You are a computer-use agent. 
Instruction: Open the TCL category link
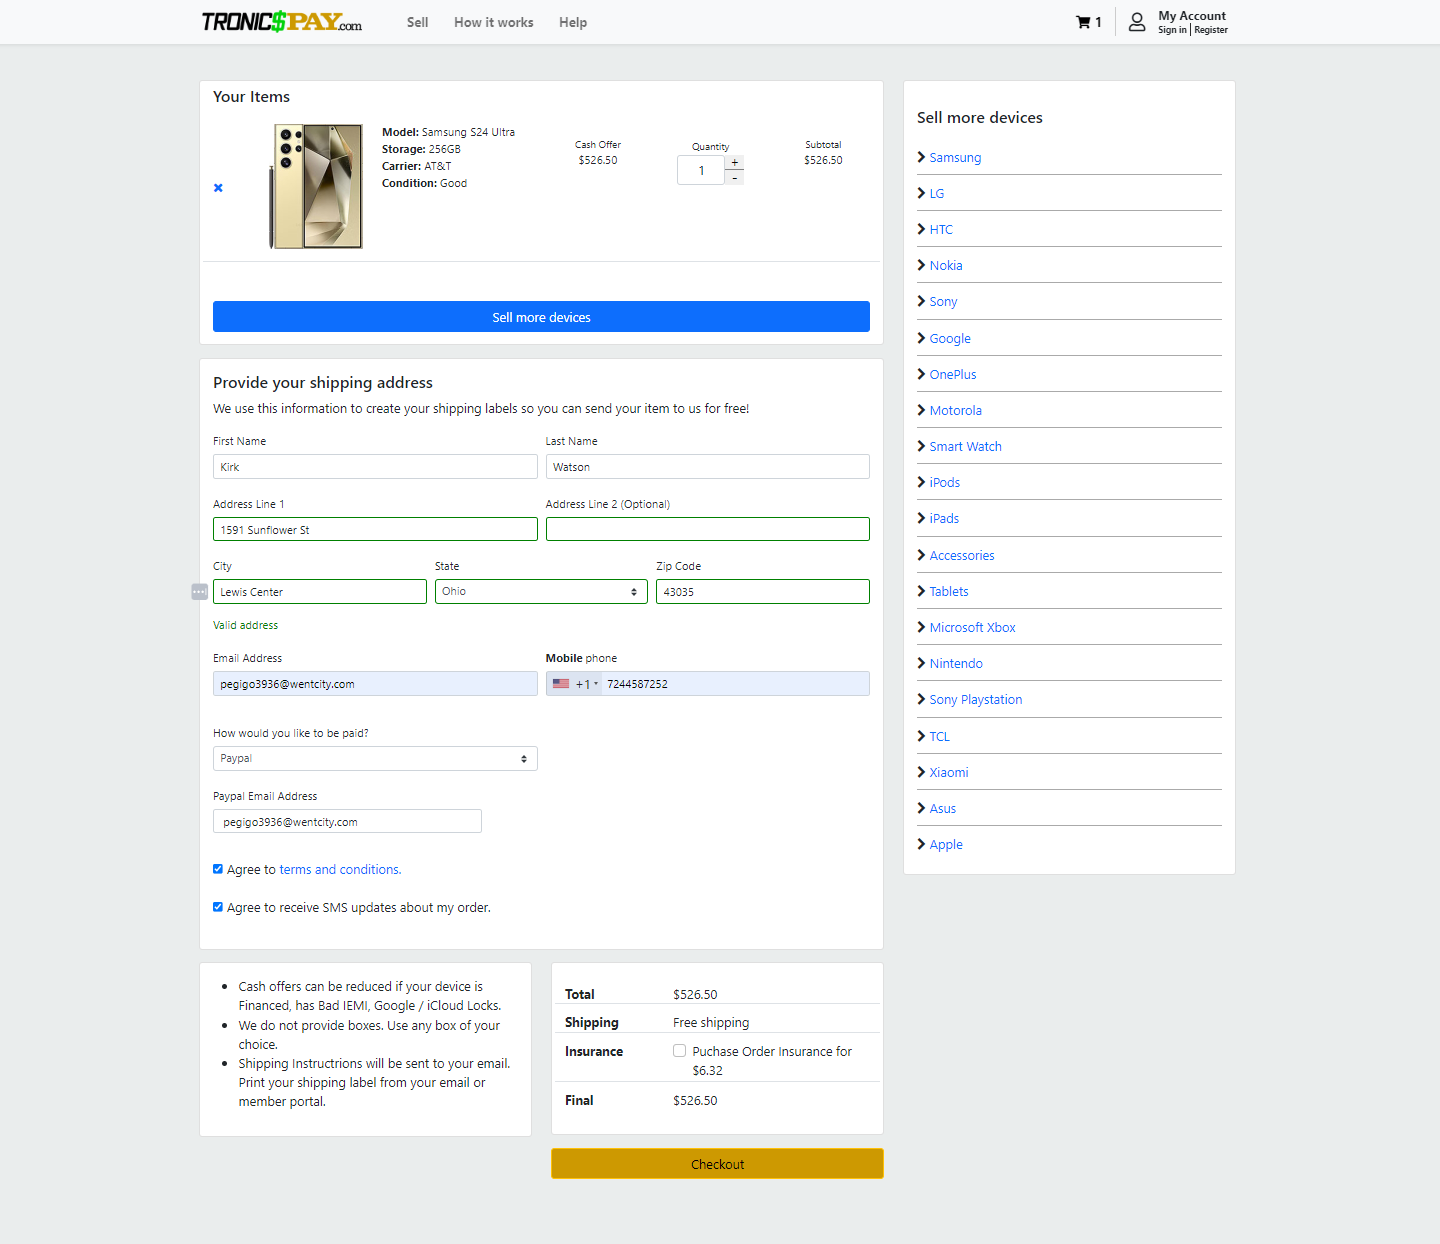pyautogui.click(x=939, y=737)
